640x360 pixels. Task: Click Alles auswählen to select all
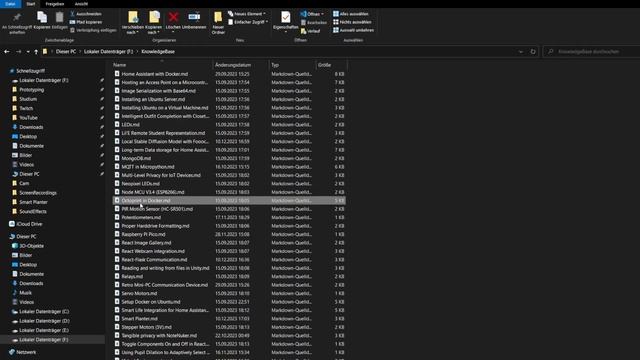[351, 14]
